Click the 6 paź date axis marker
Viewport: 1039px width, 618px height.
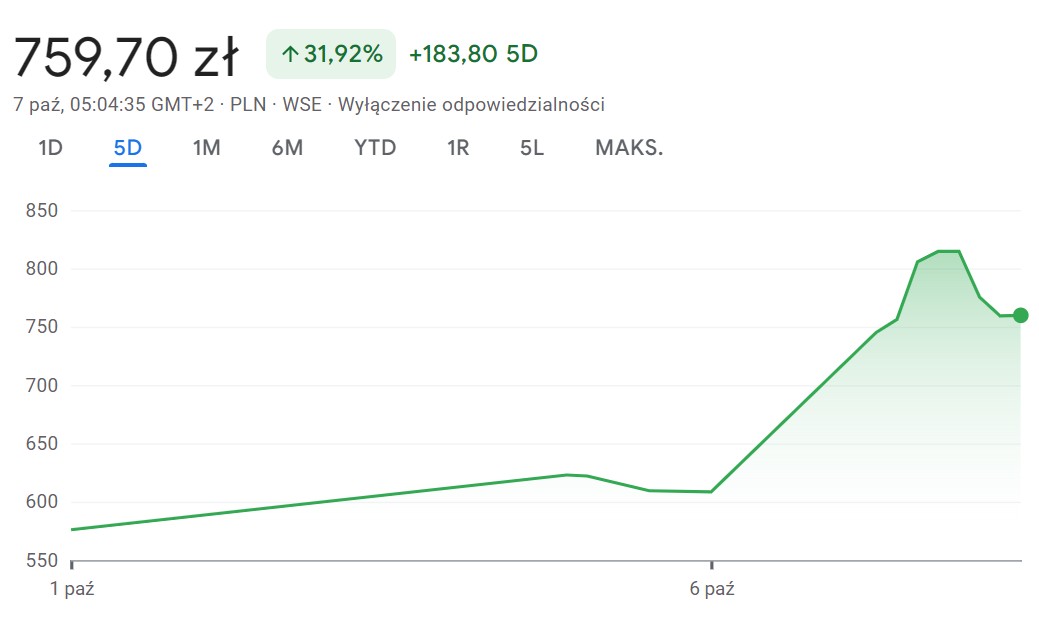coord(712,589)
